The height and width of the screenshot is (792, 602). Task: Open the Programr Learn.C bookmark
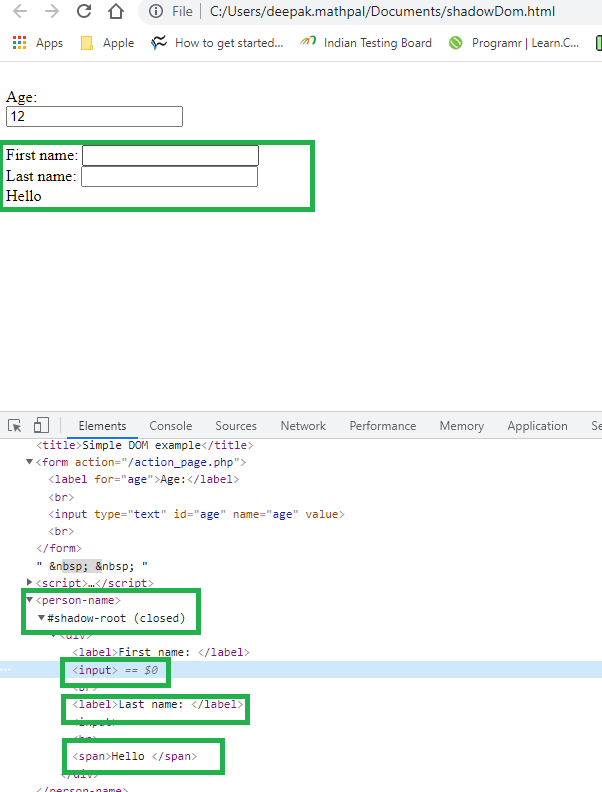click(513, 43)
